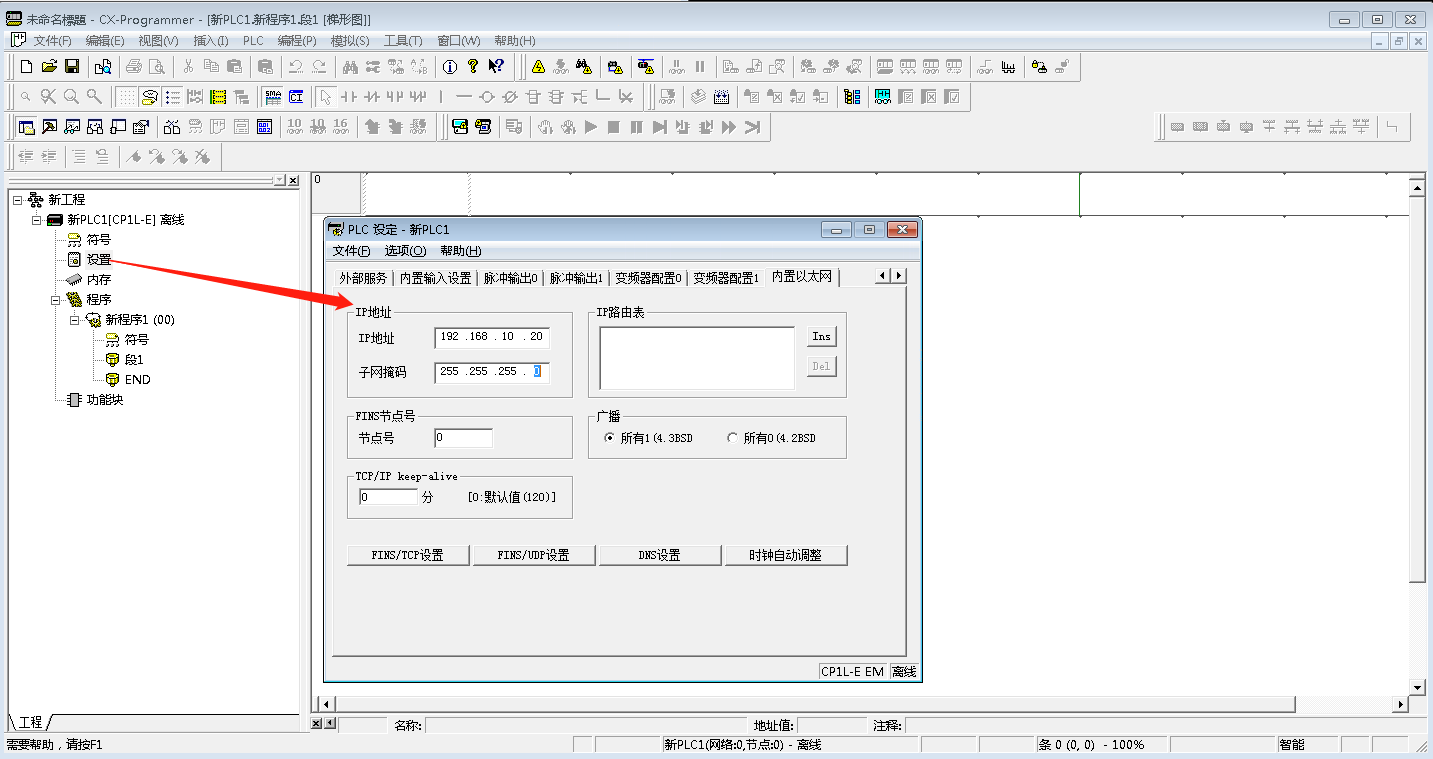This screenshot has width=1433, height=759.
Task: Click the binoculars Find icon
Action: [x=350, y=67]
